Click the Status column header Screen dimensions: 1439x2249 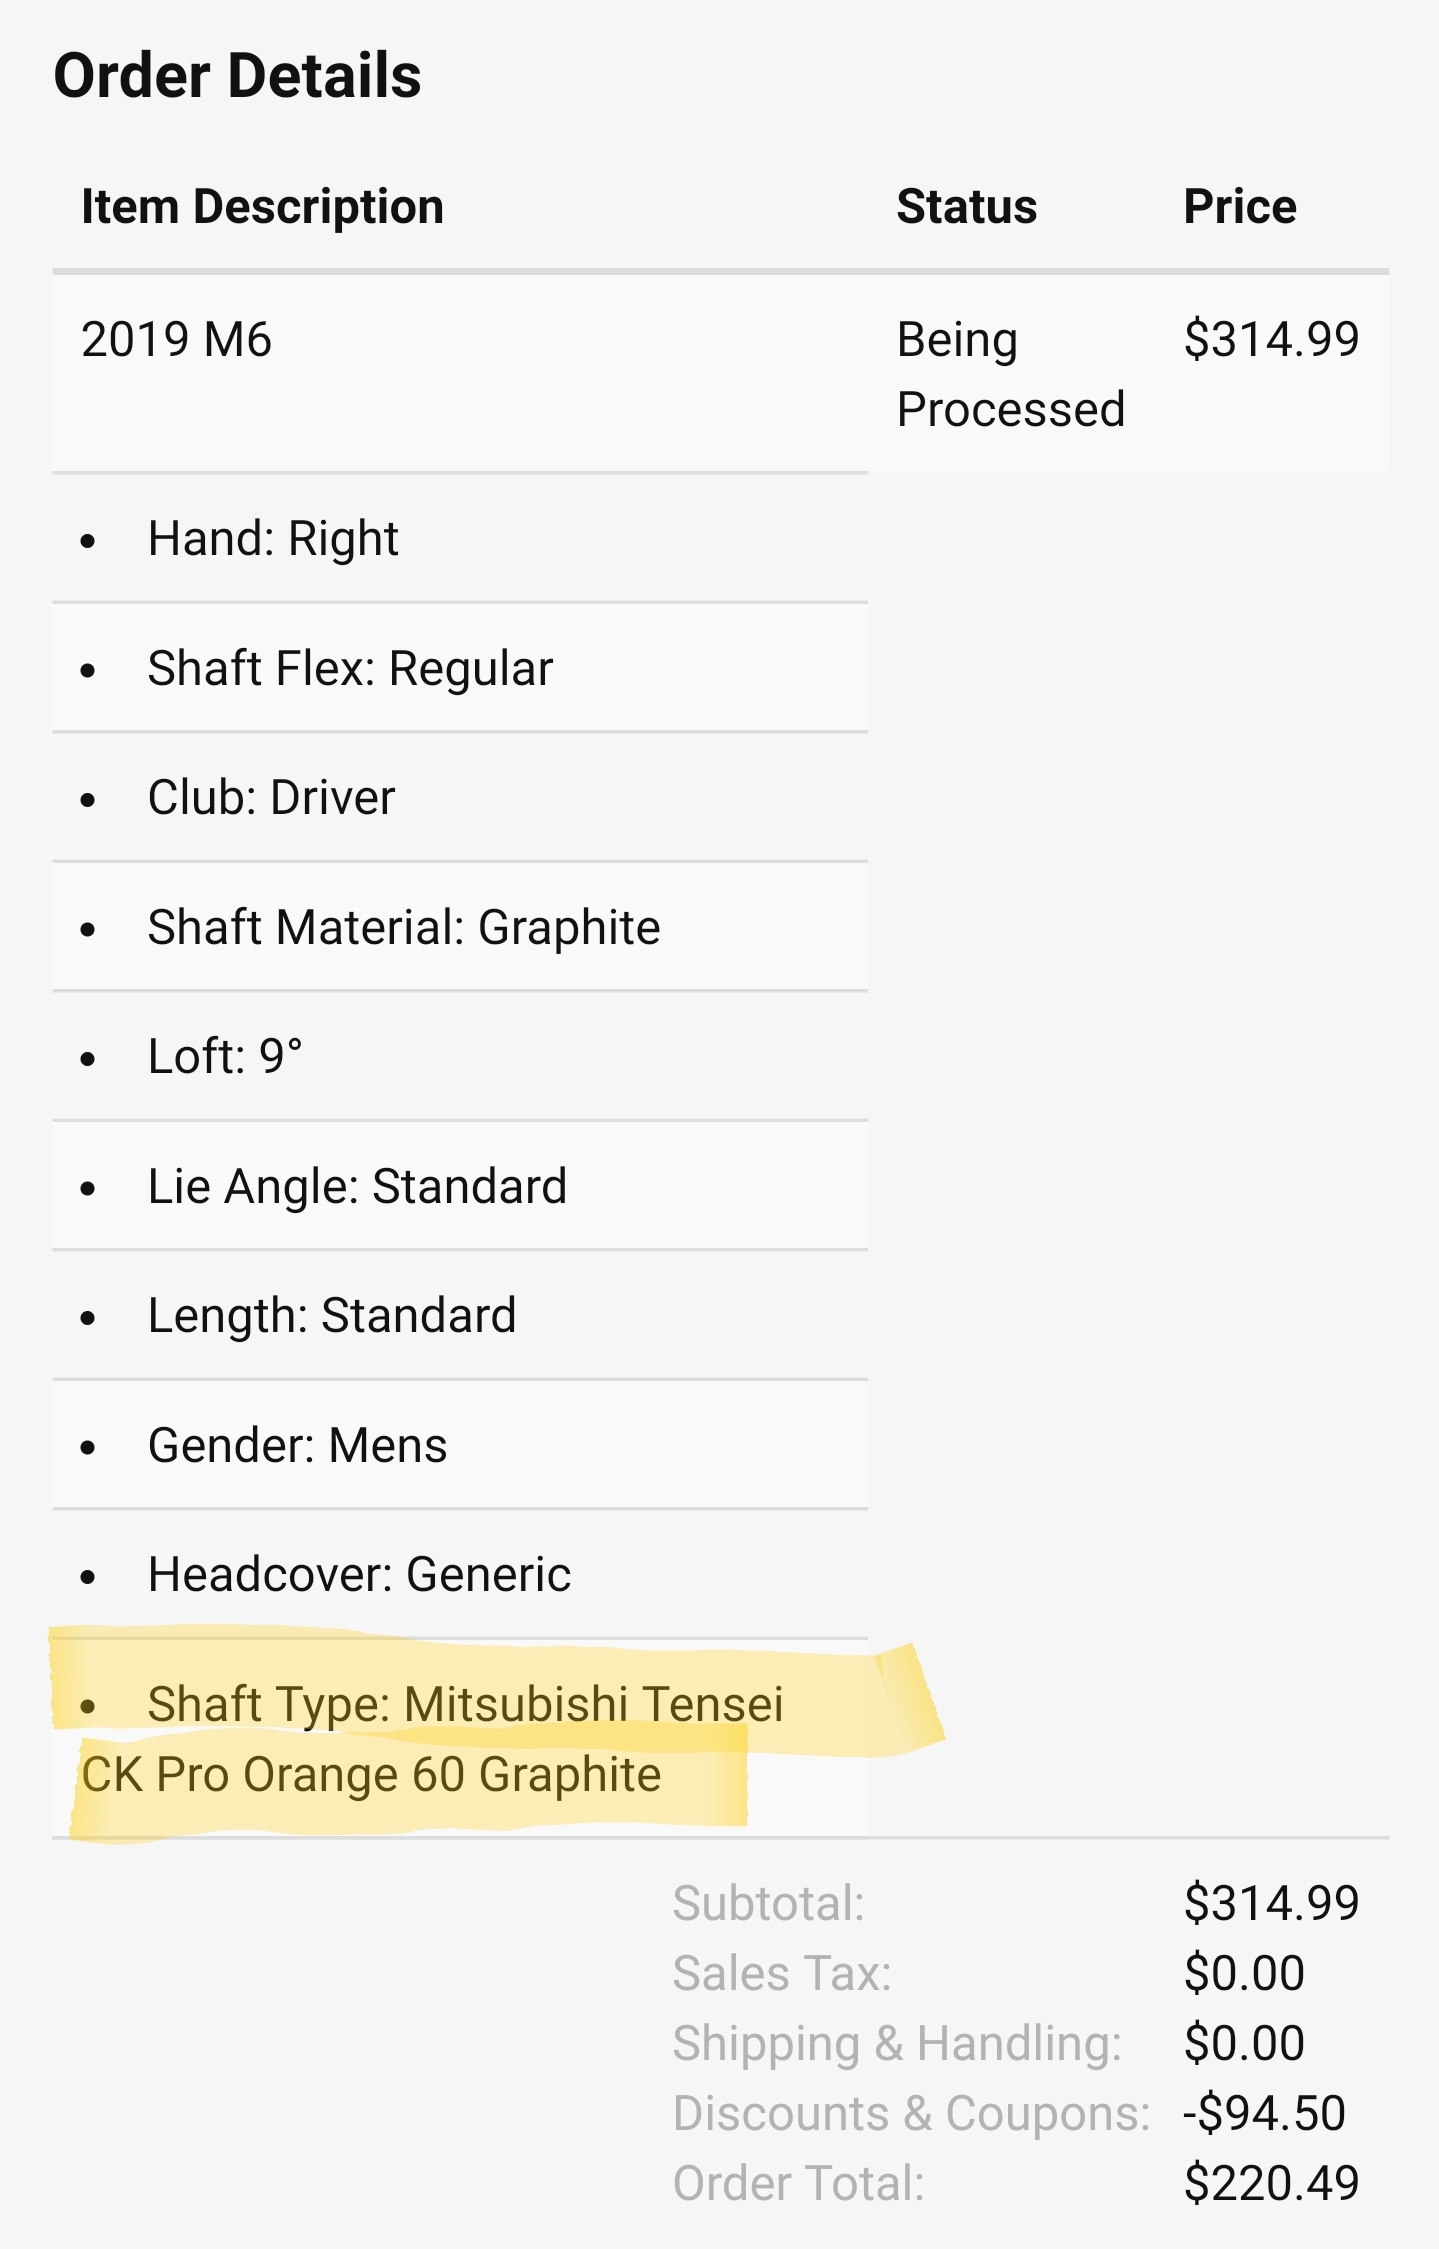pyautogui.click(x=966, y=207)
